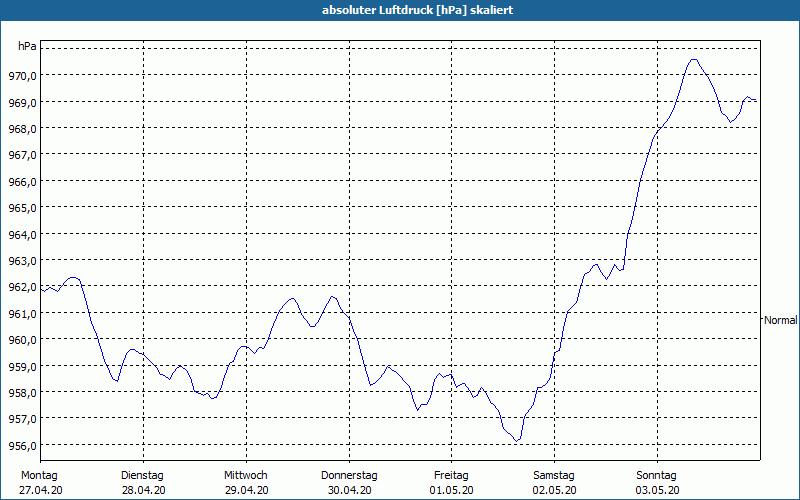Click the 'hPa' unit label
The height and width of the screenshot is (500, 800).
point(27,46)
